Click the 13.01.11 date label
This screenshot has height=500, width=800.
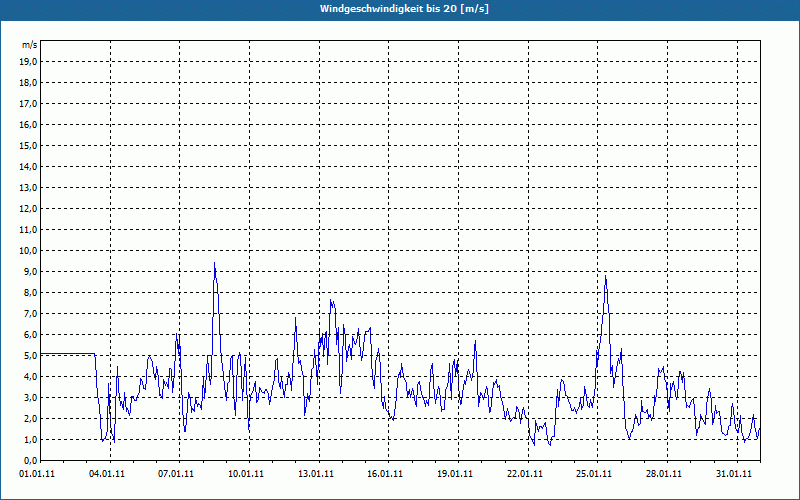[316, 473]
